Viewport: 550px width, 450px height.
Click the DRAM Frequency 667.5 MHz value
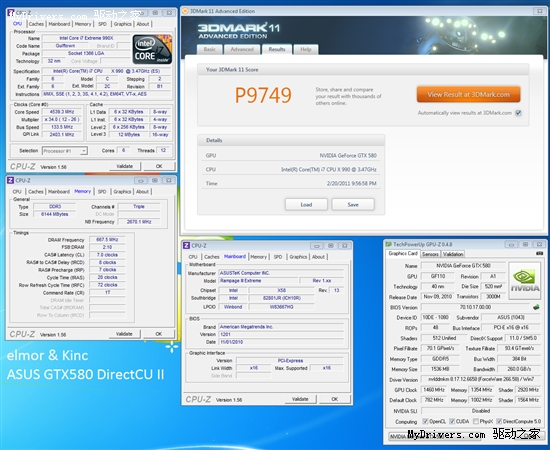(107, 240)
